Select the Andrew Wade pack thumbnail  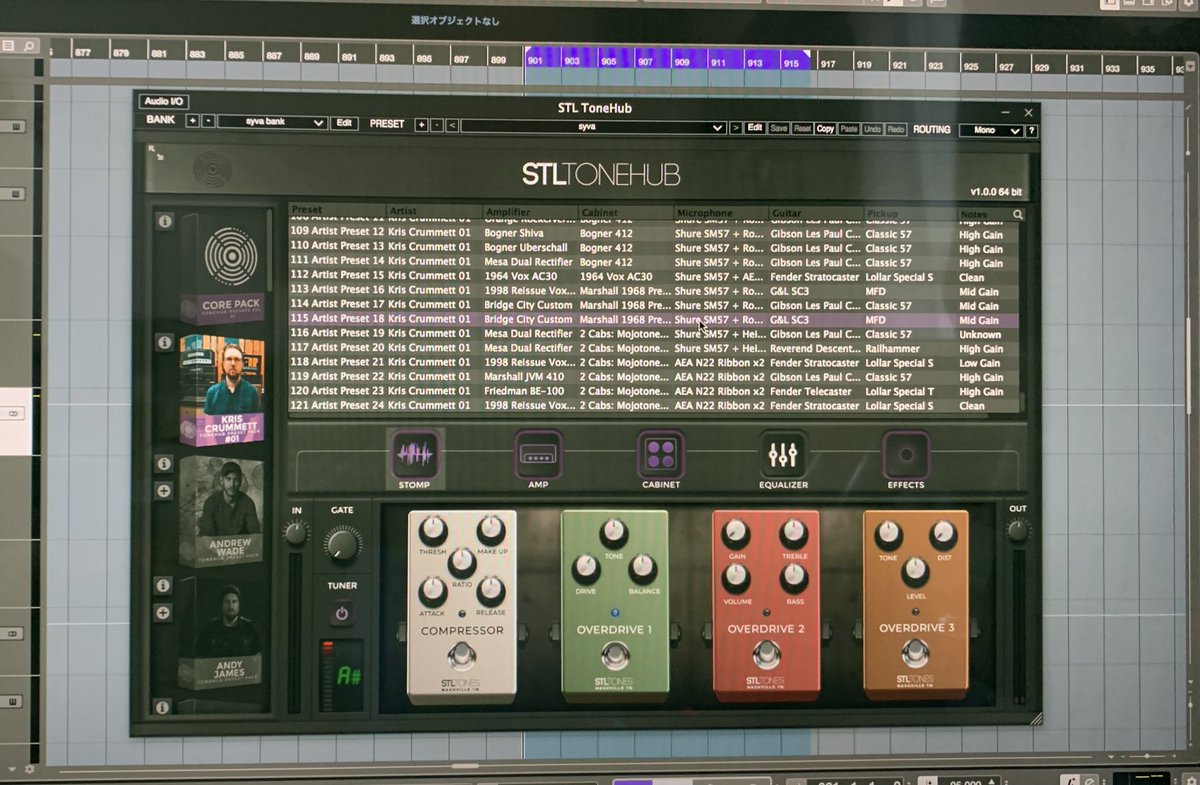[x=222, y=512]
